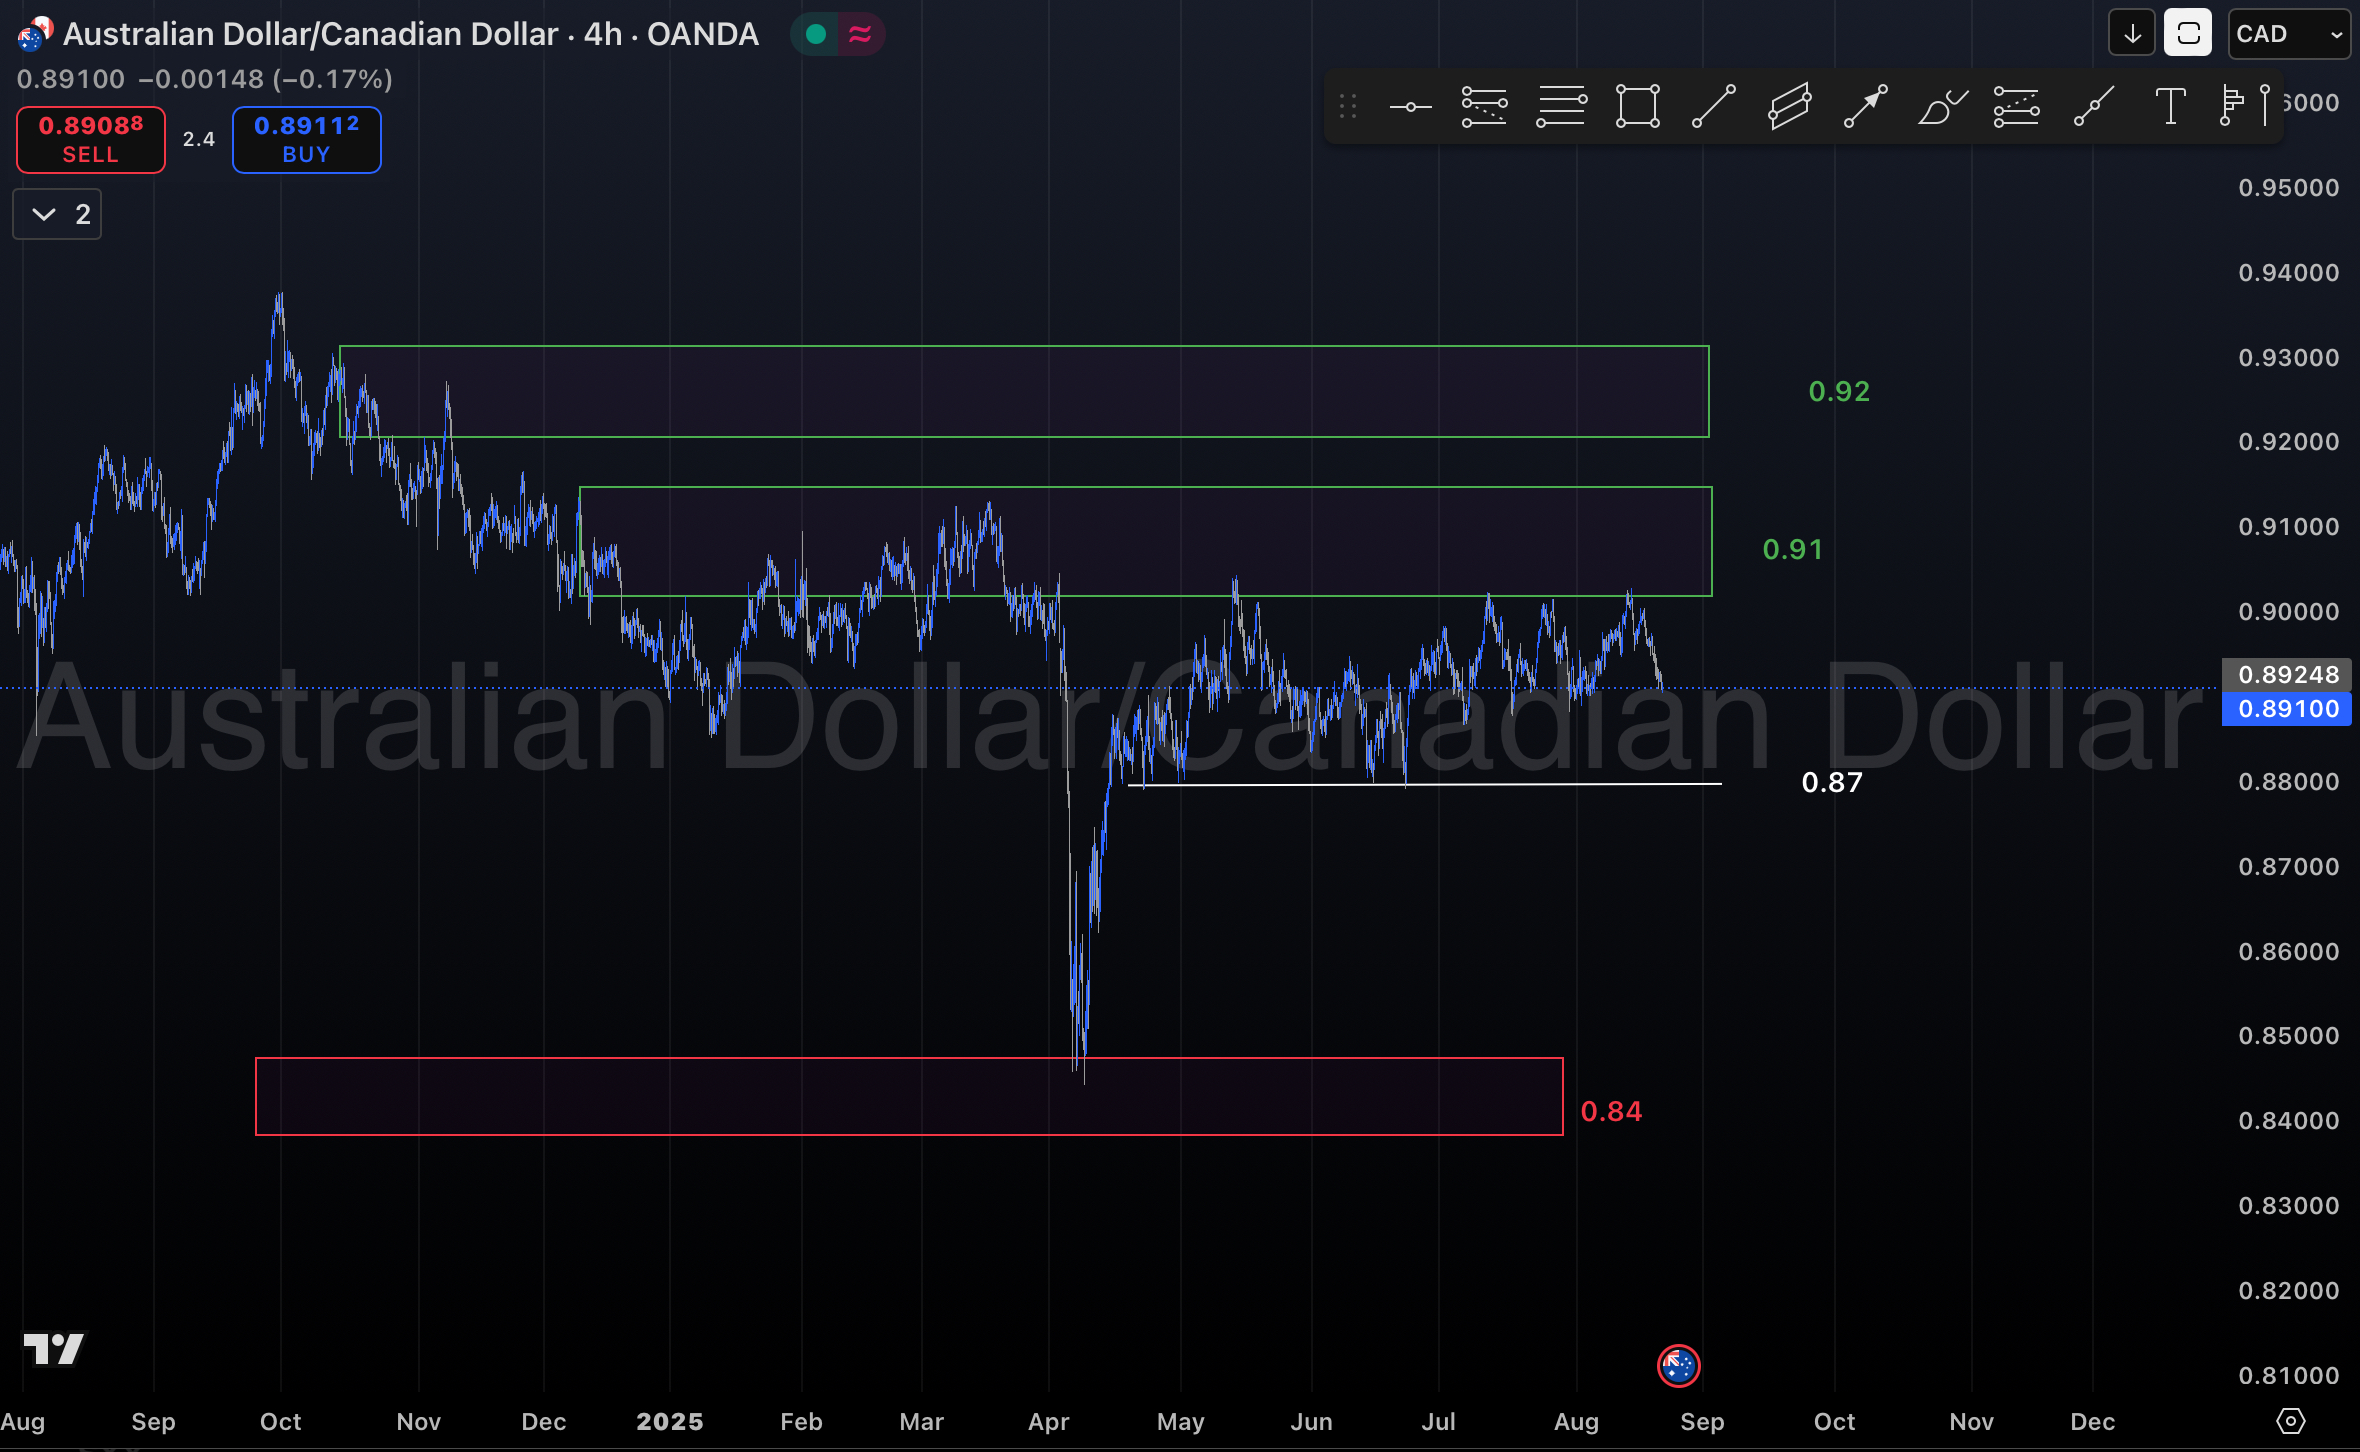Click the down-arrow scroll-to-latest button
2360x1452 pixels.
(x=2132, y=34)
